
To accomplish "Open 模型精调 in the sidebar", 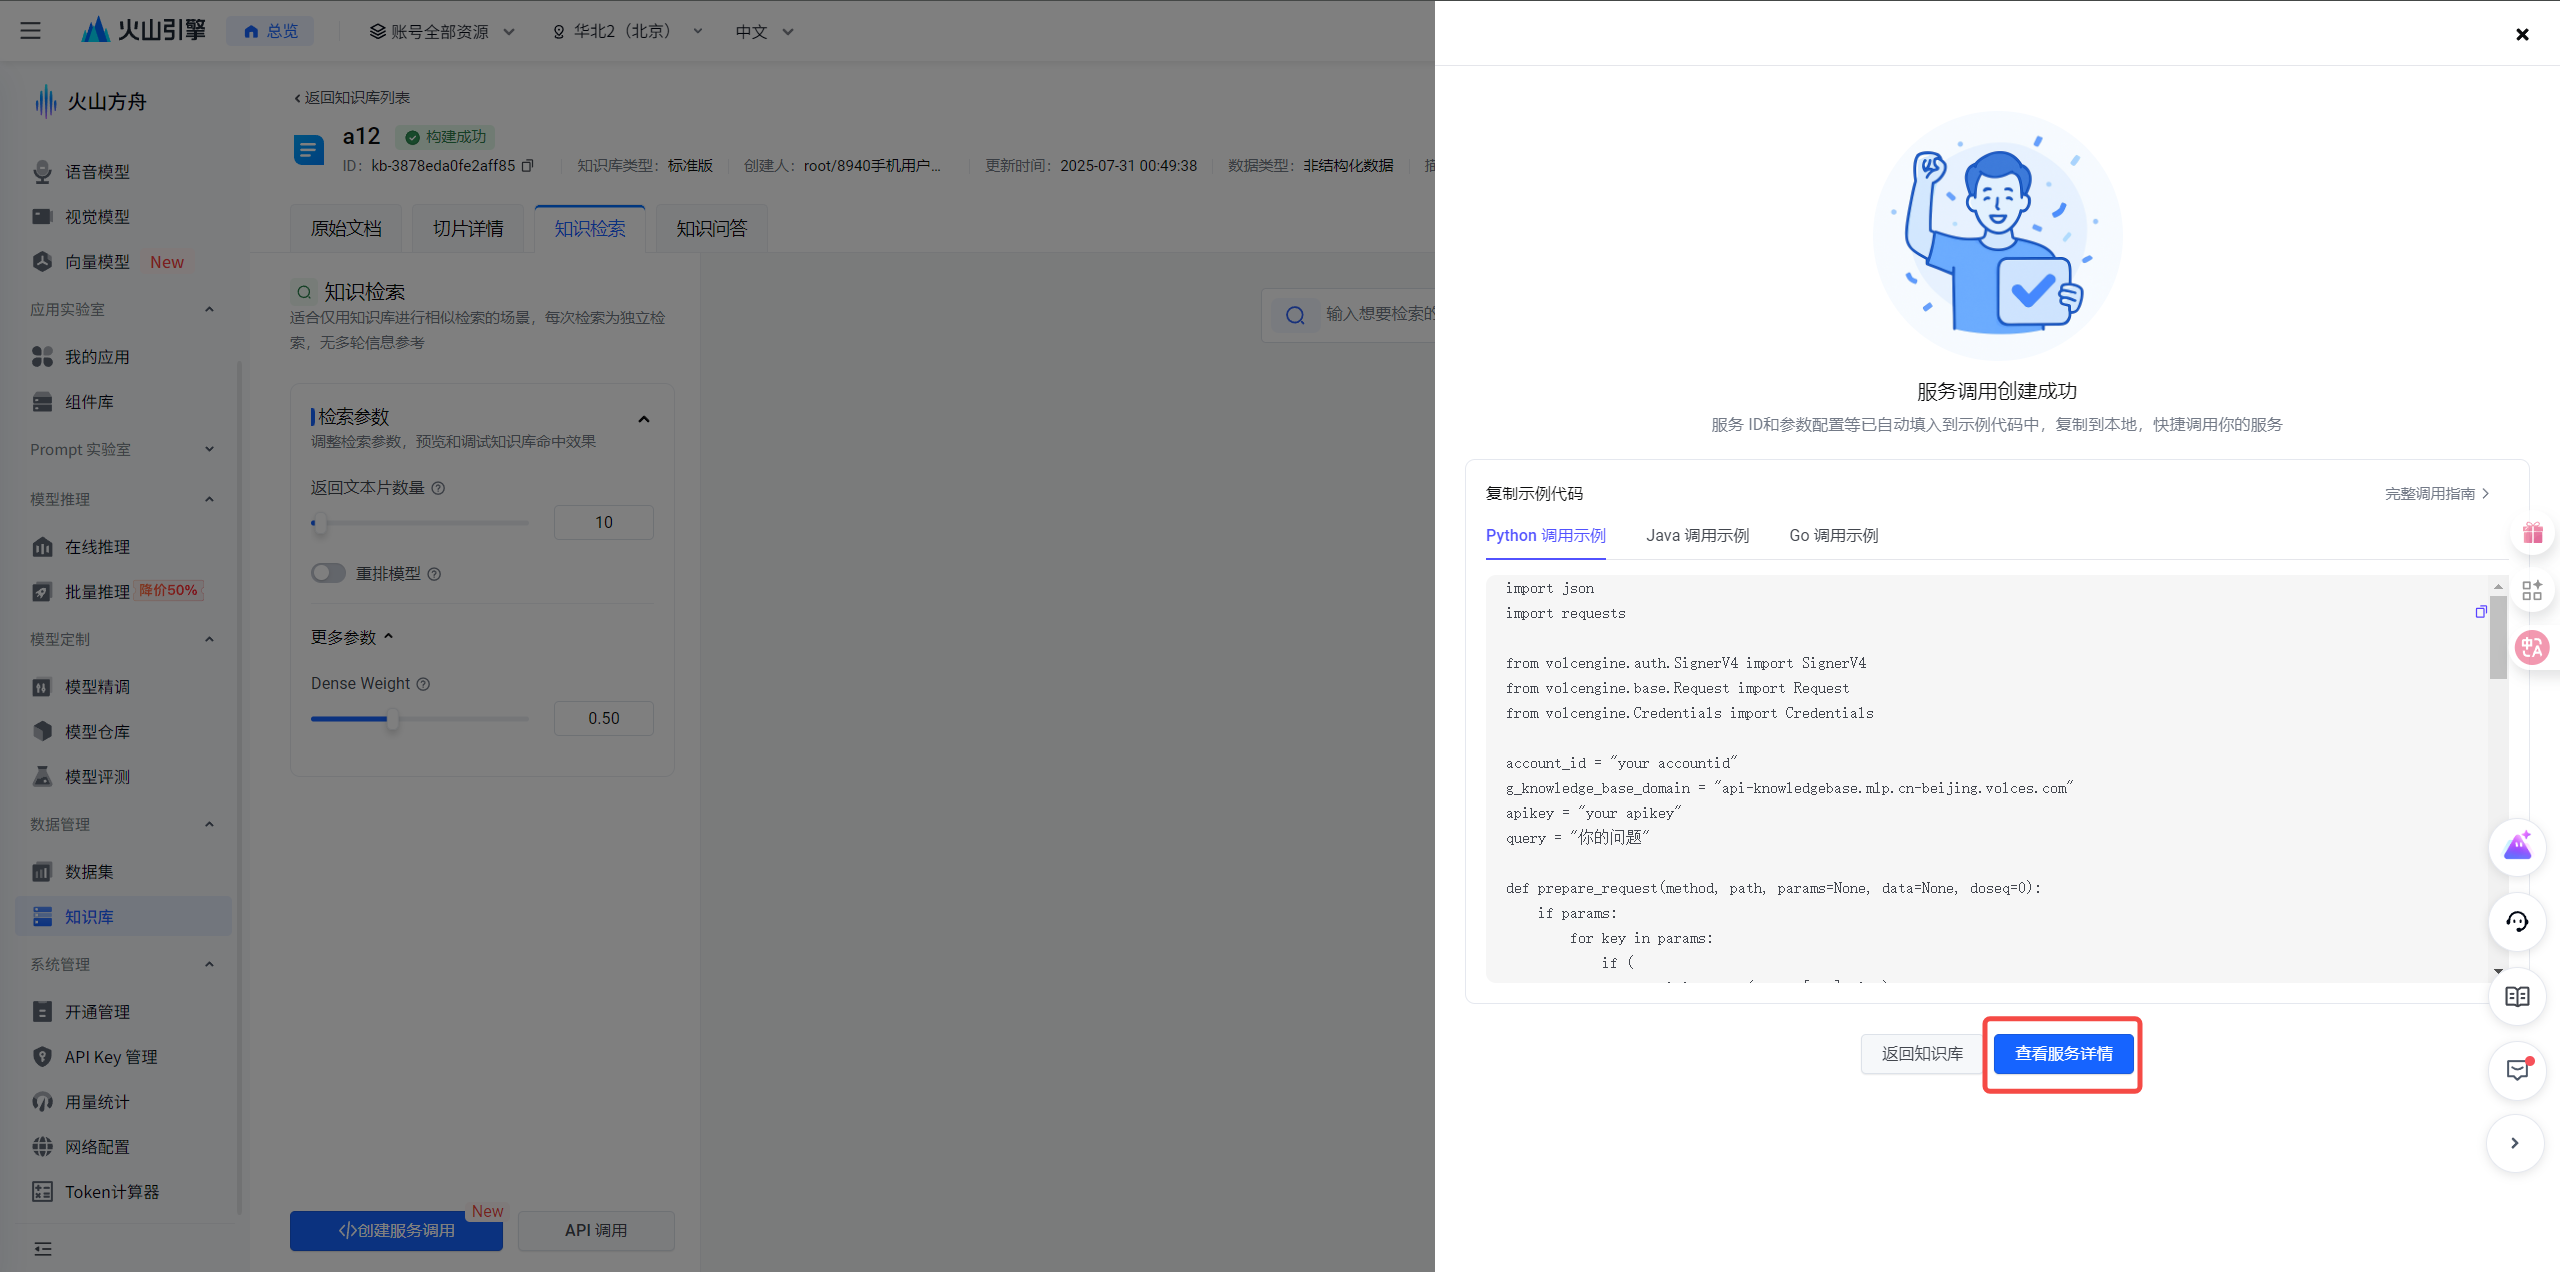I will pos(97,687).
